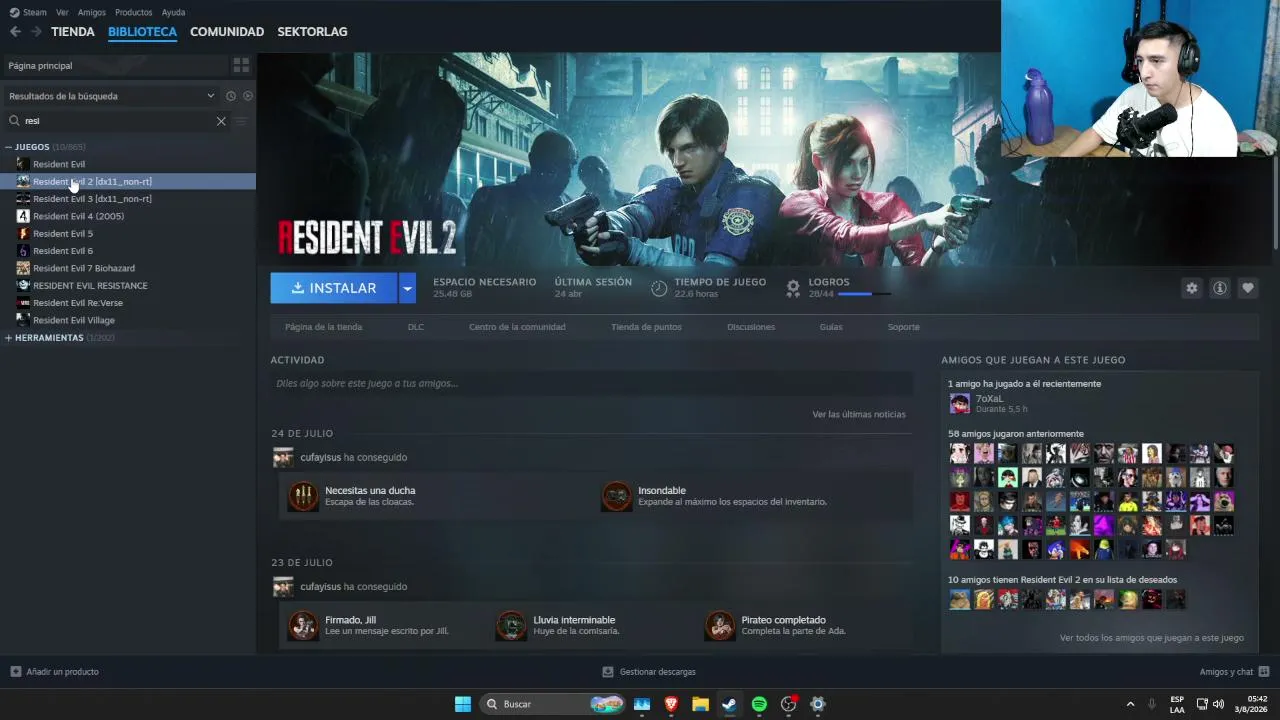
Task: Toggle the ready-to-play filter icon
Action: pos(248,96)
